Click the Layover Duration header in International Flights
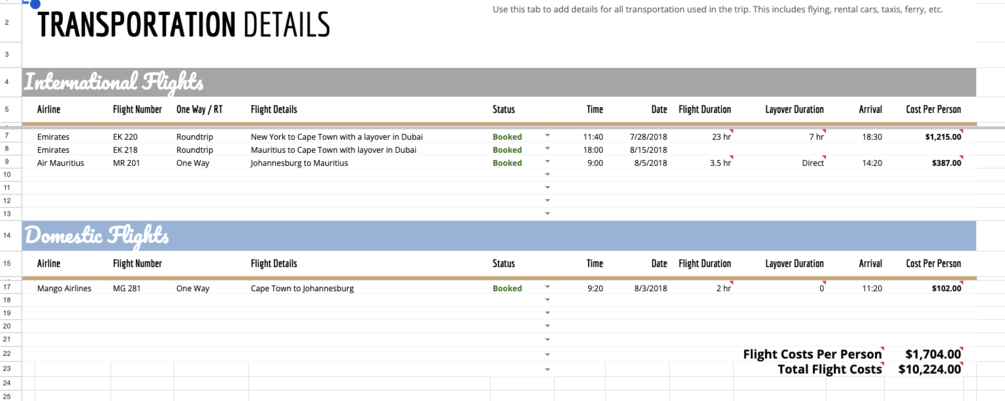 [x=794, y=110]
